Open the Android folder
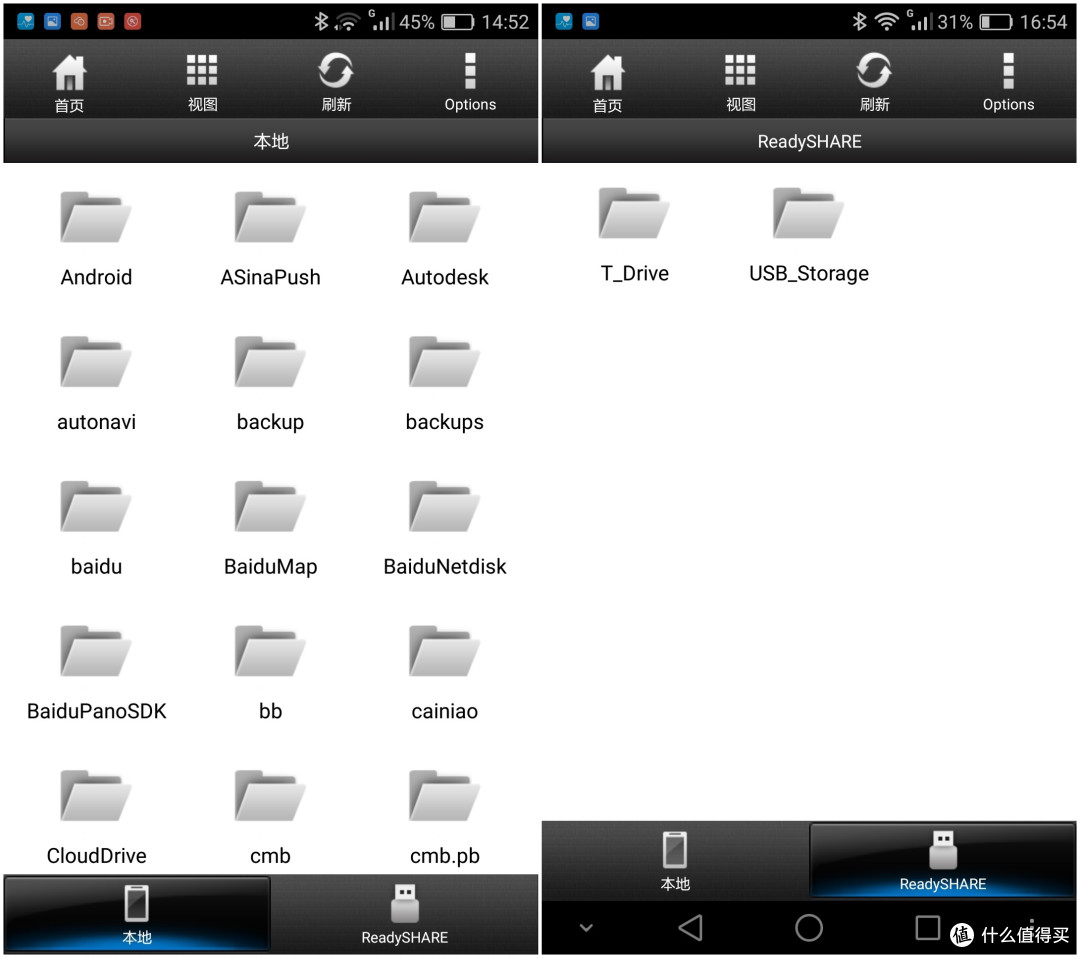Viewport: 1080px width, 958px height. point(96,238)
